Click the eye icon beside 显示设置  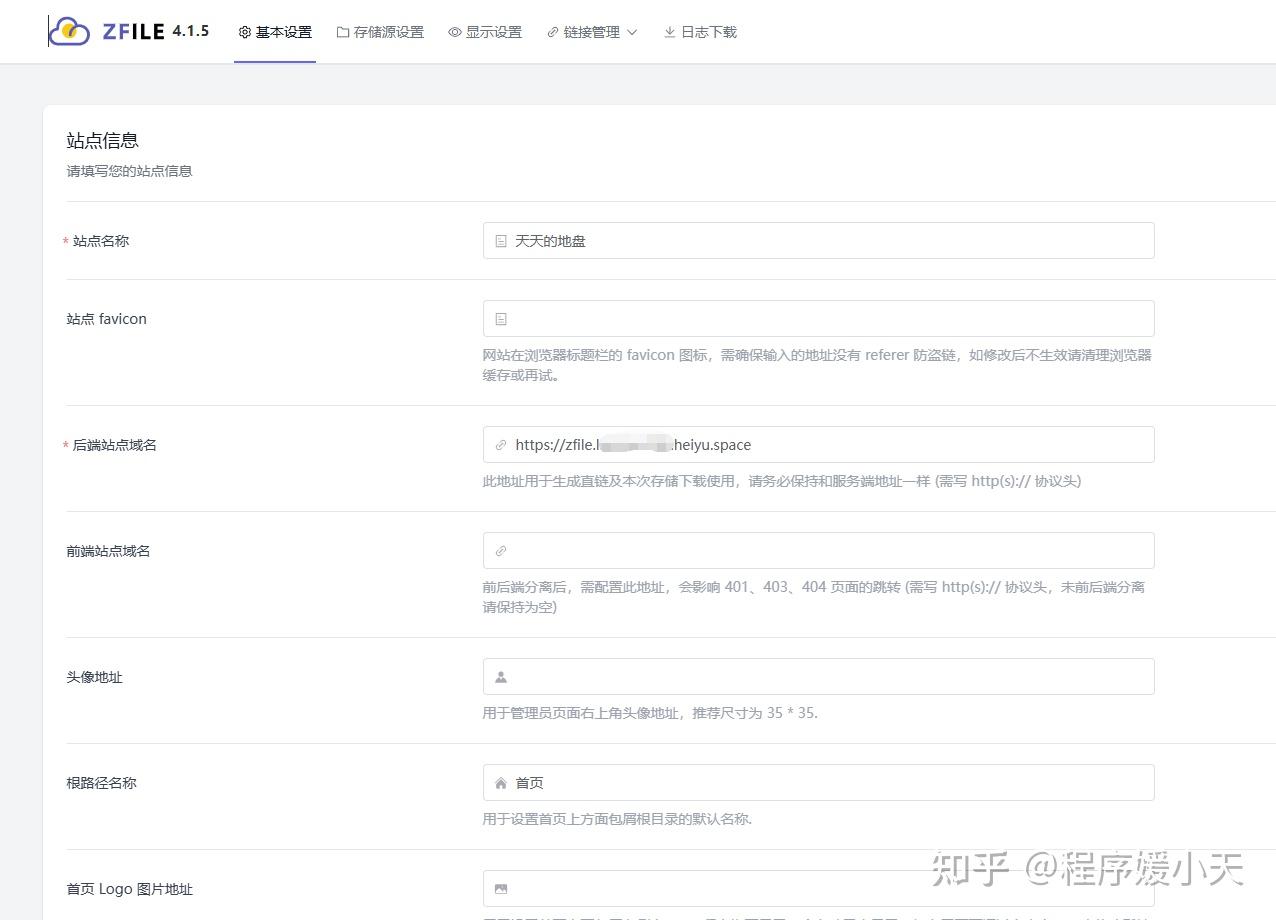click(x=455, y=32)
